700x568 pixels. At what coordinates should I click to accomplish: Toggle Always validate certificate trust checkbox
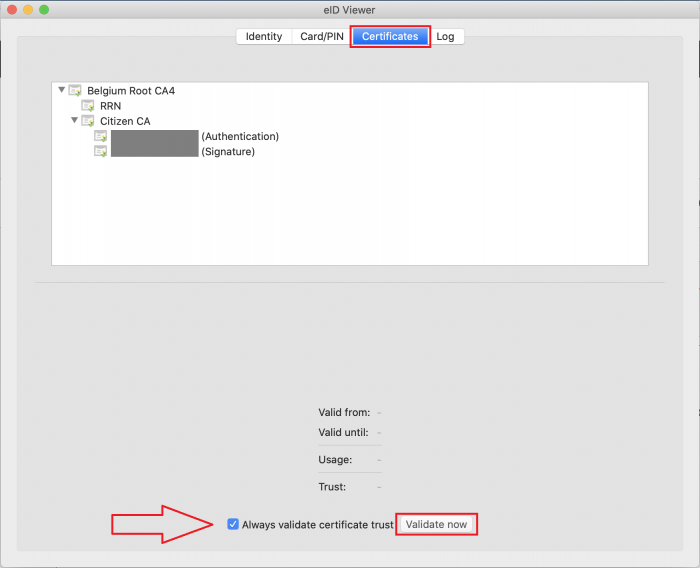click(233, 524)
